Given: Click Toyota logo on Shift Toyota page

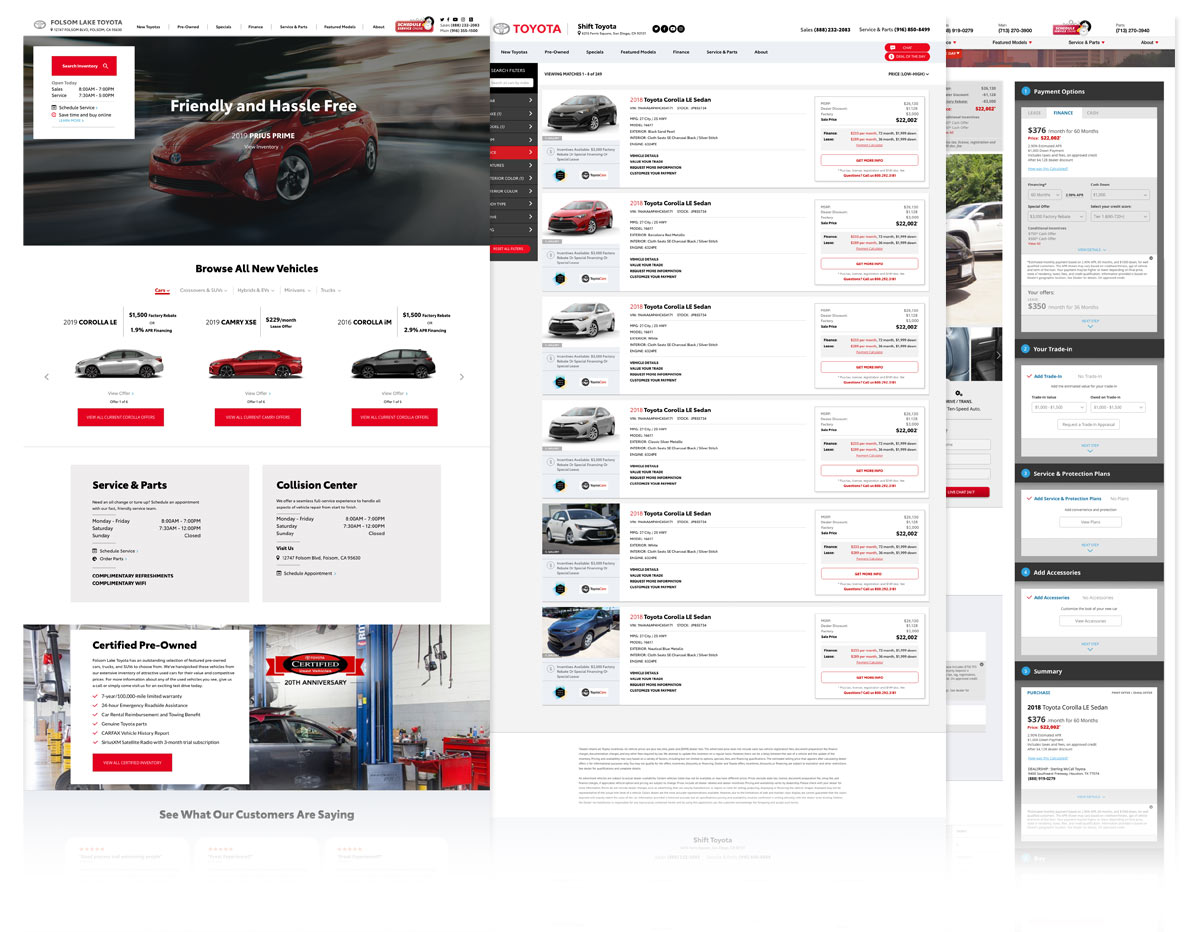Looking at the screenshot, I should click(x=528, y=29).
